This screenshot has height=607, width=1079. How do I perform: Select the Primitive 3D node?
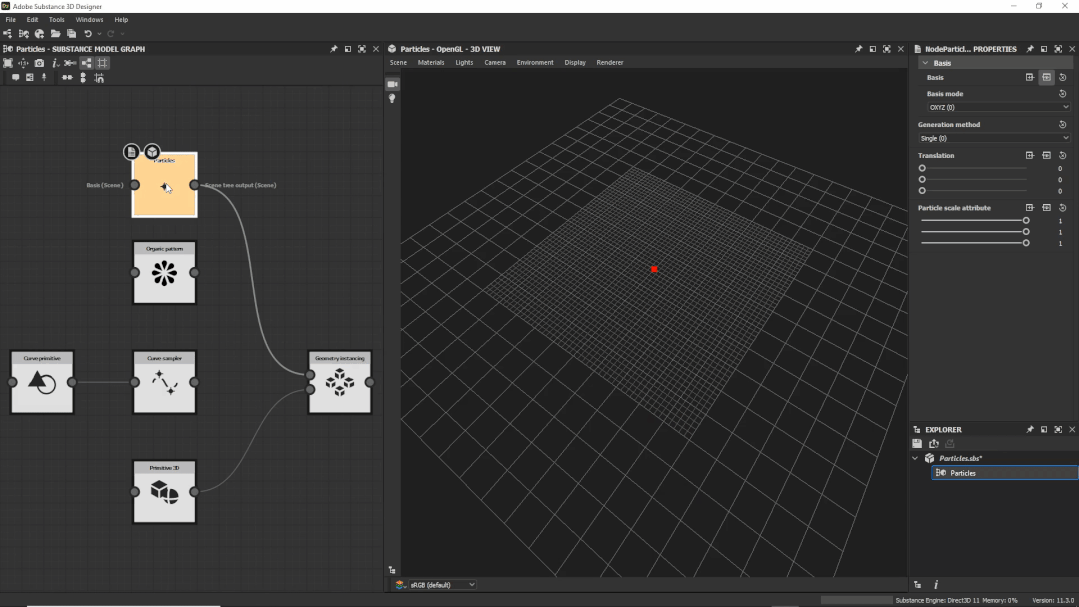pyautogui.click(x=164, y=491)
